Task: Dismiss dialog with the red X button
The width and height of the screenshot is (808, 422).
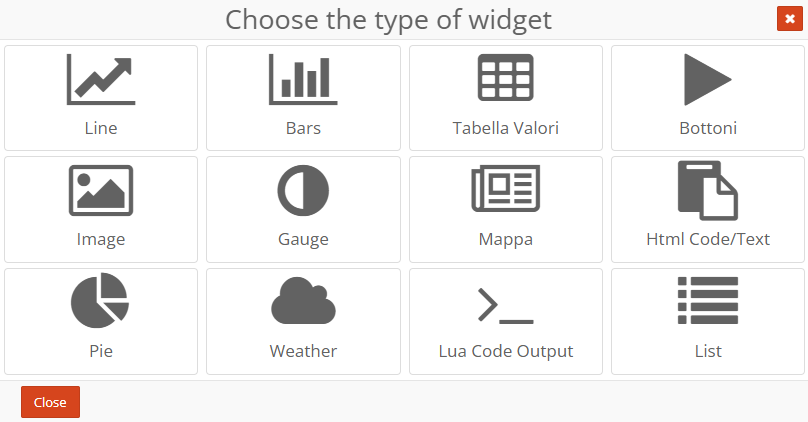Action: tap(788, 19)
